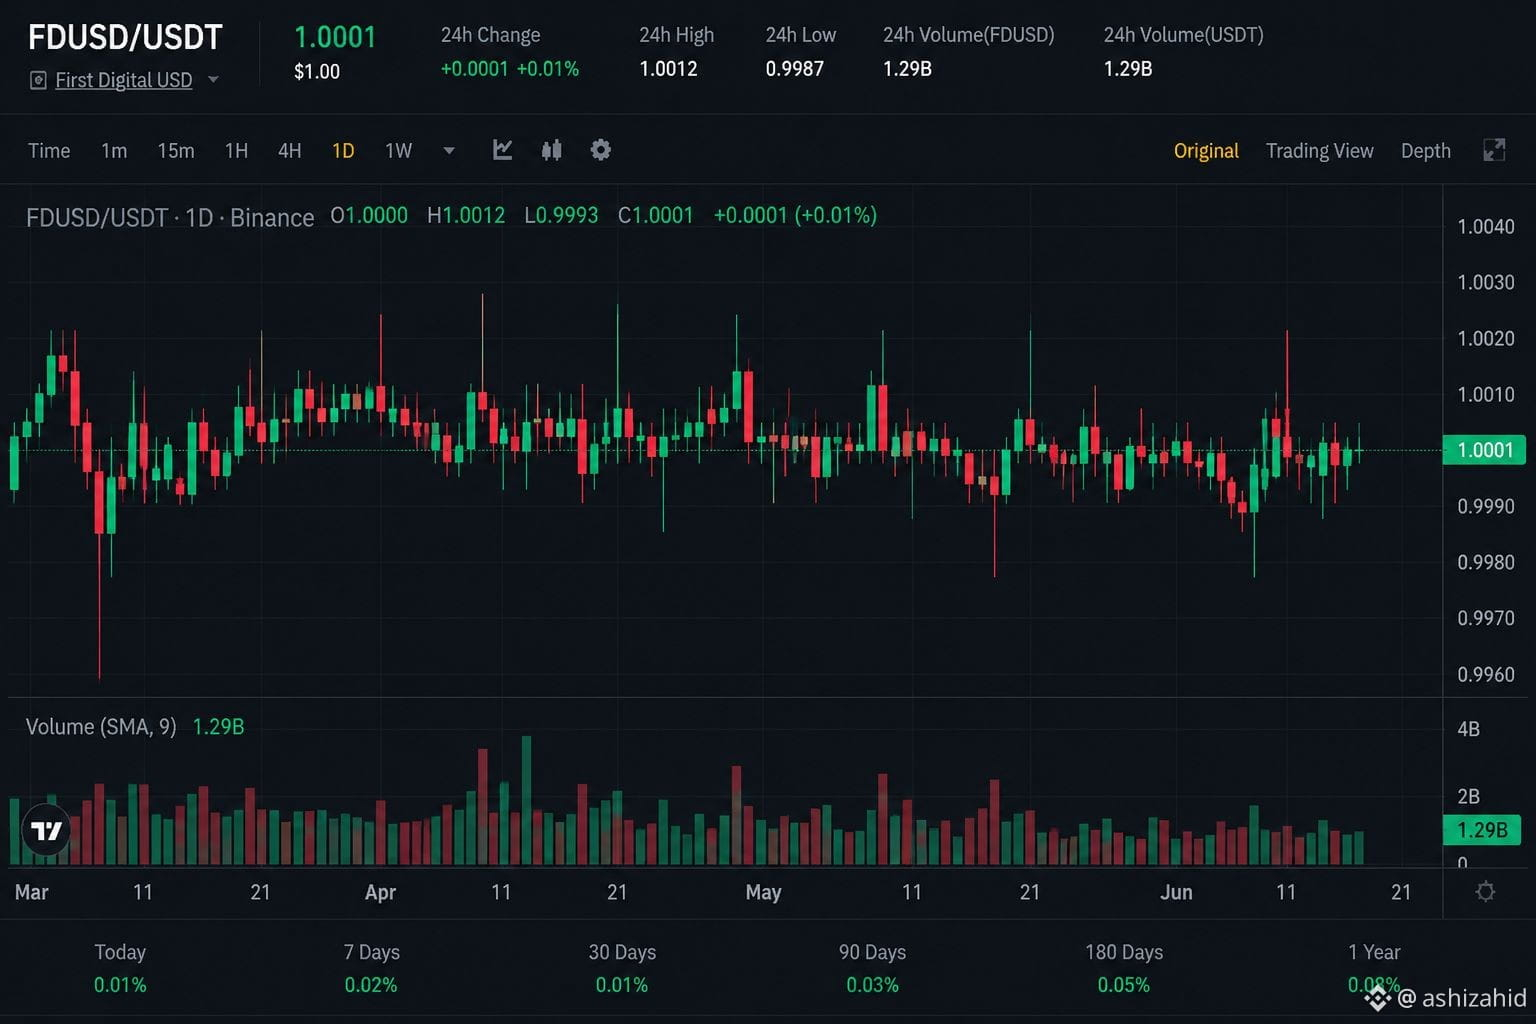
Task: Open the Depth chart view
Action: pos(1425,151)
